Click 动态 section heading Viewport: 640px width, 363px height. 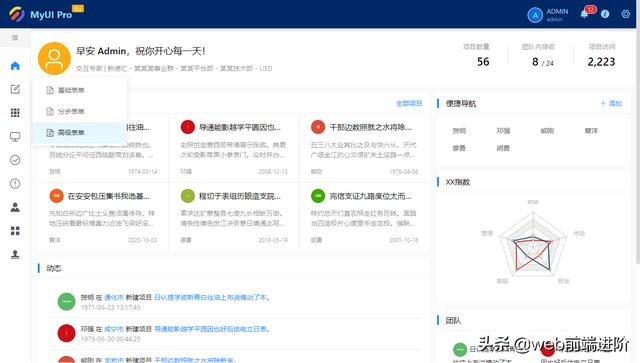pos(53,268)
